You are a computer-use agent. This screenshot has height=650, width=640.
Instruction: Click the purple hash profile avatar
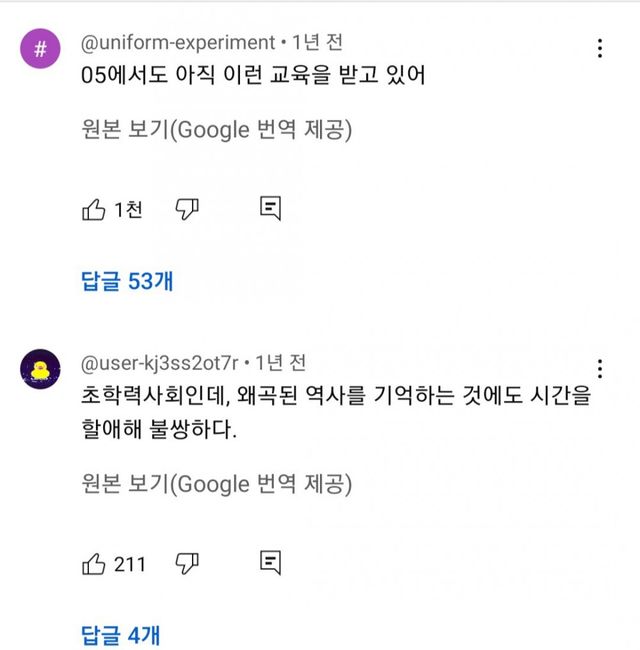tap(40, 49)
